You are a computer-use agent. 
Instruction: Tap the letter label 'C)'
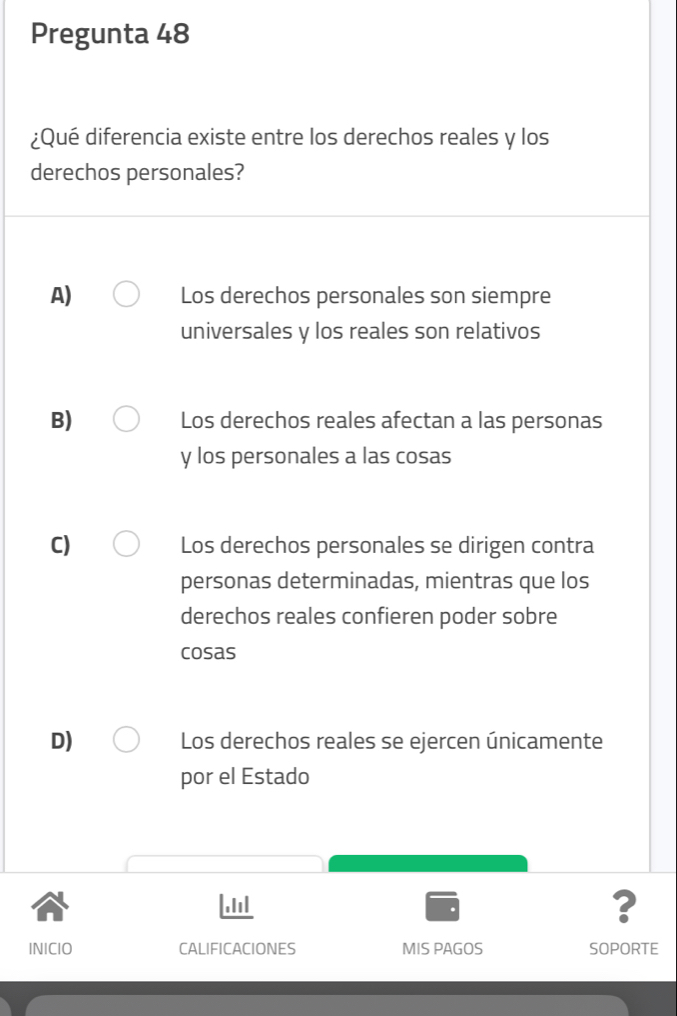click(x=61, y=546)
